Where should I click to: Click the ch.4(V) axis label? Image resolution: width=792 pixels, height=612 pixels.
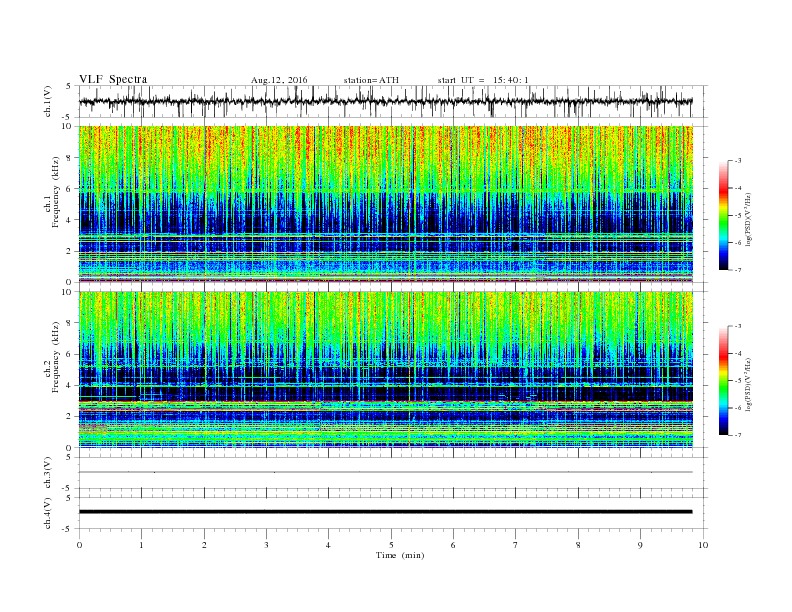coord(48,513)
